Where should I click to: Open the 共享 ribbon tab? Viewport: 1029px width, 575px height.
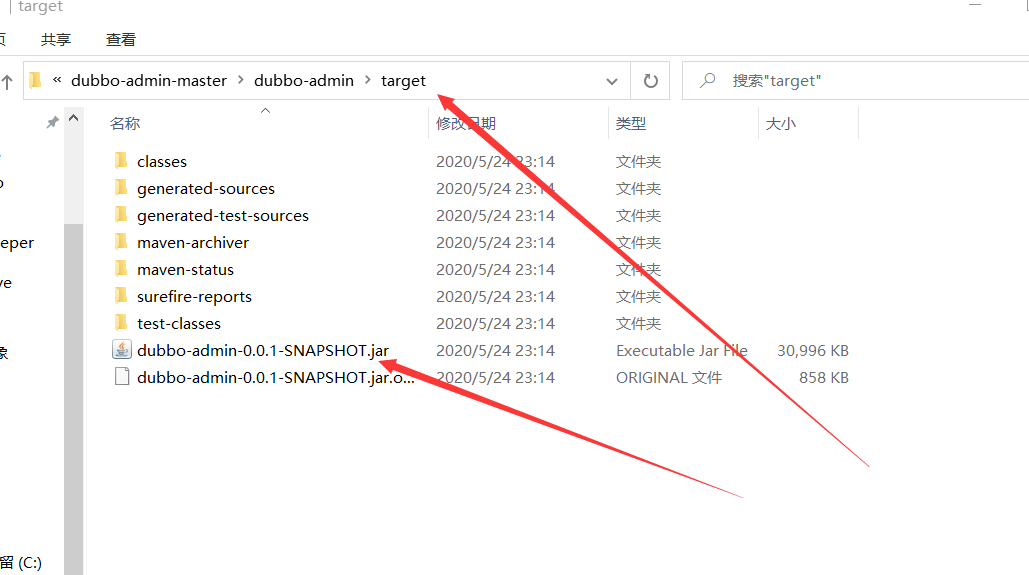tap(56, 39)
